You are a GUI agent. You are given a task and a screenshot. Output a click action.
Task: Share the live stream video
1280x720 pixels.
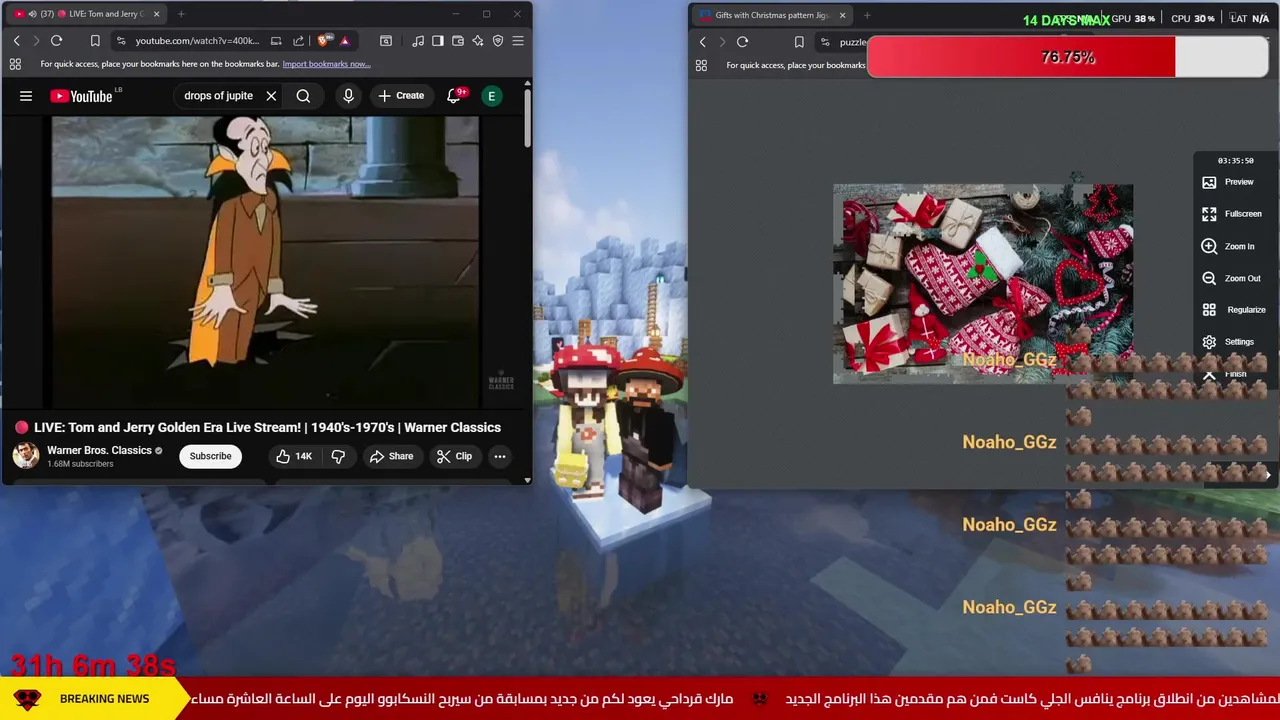(391, 456)
